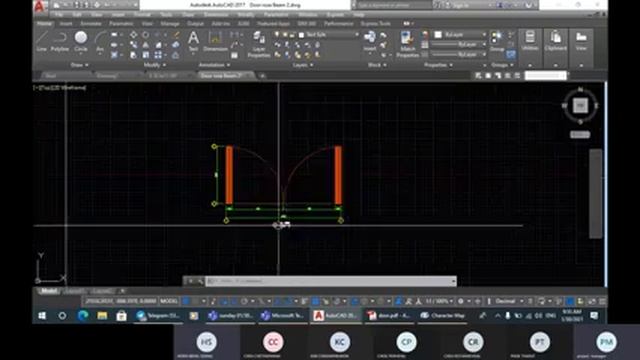Image resolution: width=640 pixels, height=360 pixels.
Task: Expand the Modify panel dropdown
Action: 154,65
